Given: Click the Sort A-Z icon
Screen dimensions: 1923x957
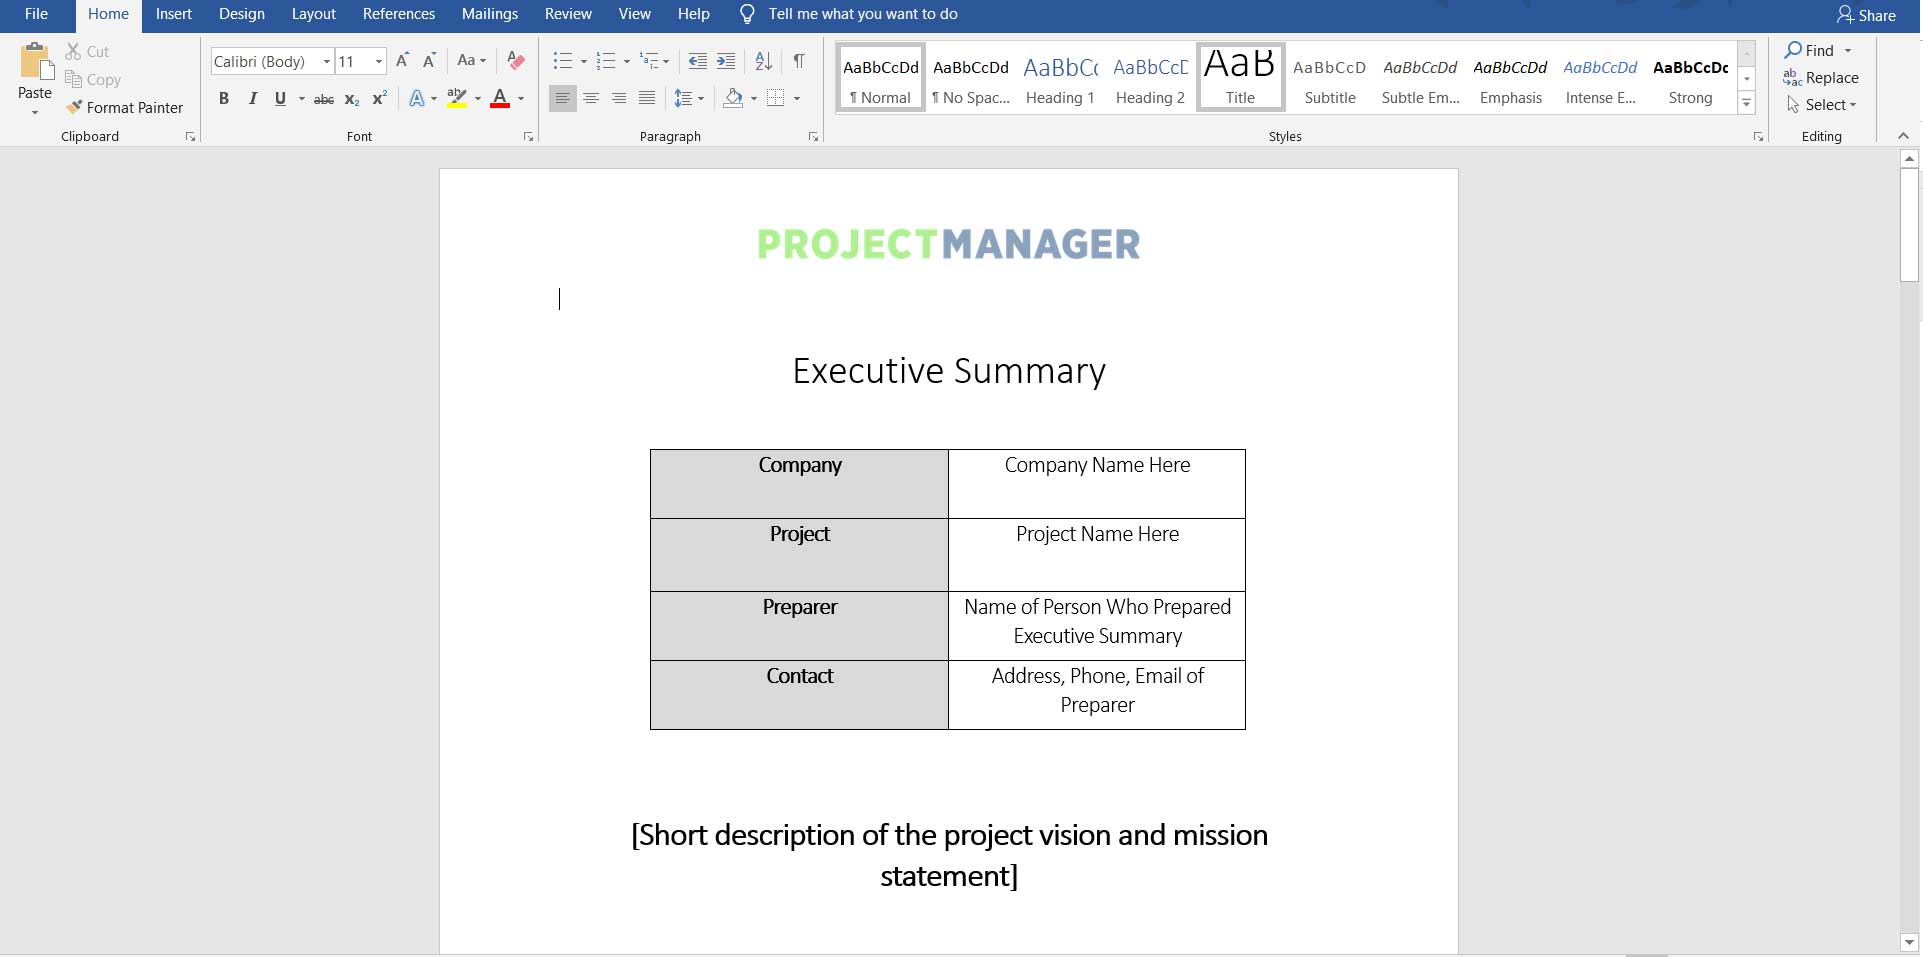Looking at the screenshot, I should coord(764,61).
